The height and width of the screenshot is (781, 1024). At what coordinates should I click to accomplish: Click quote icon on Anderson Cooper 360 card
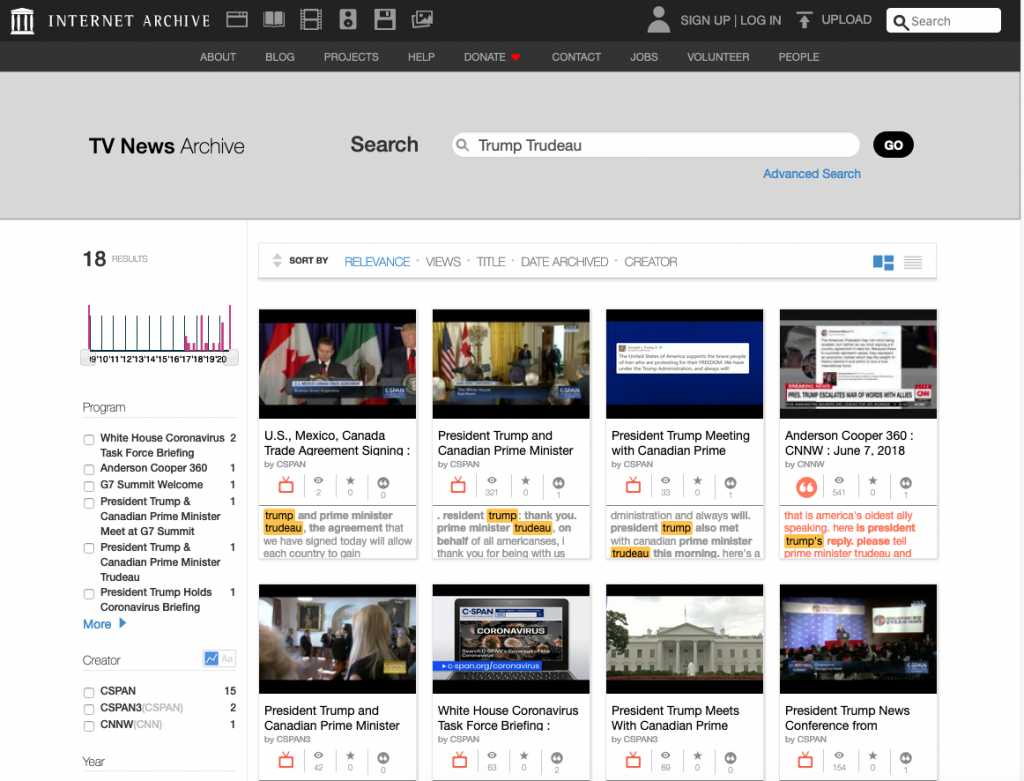(x=807, y=487)
